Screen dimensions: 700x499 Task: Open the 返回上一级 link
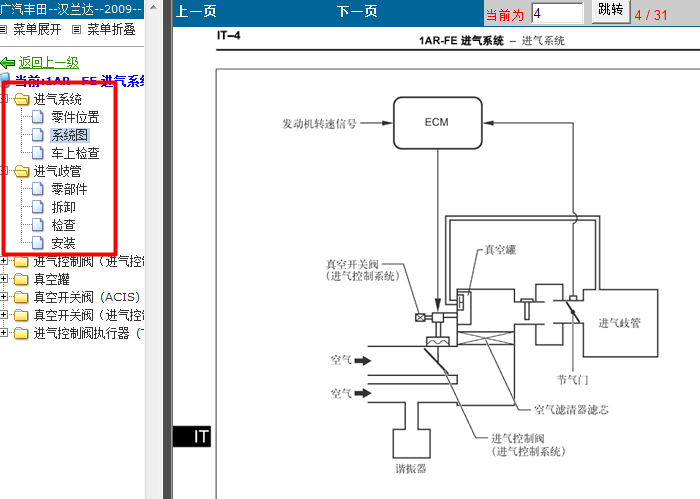pyautogui.click(x=49, y=62)
